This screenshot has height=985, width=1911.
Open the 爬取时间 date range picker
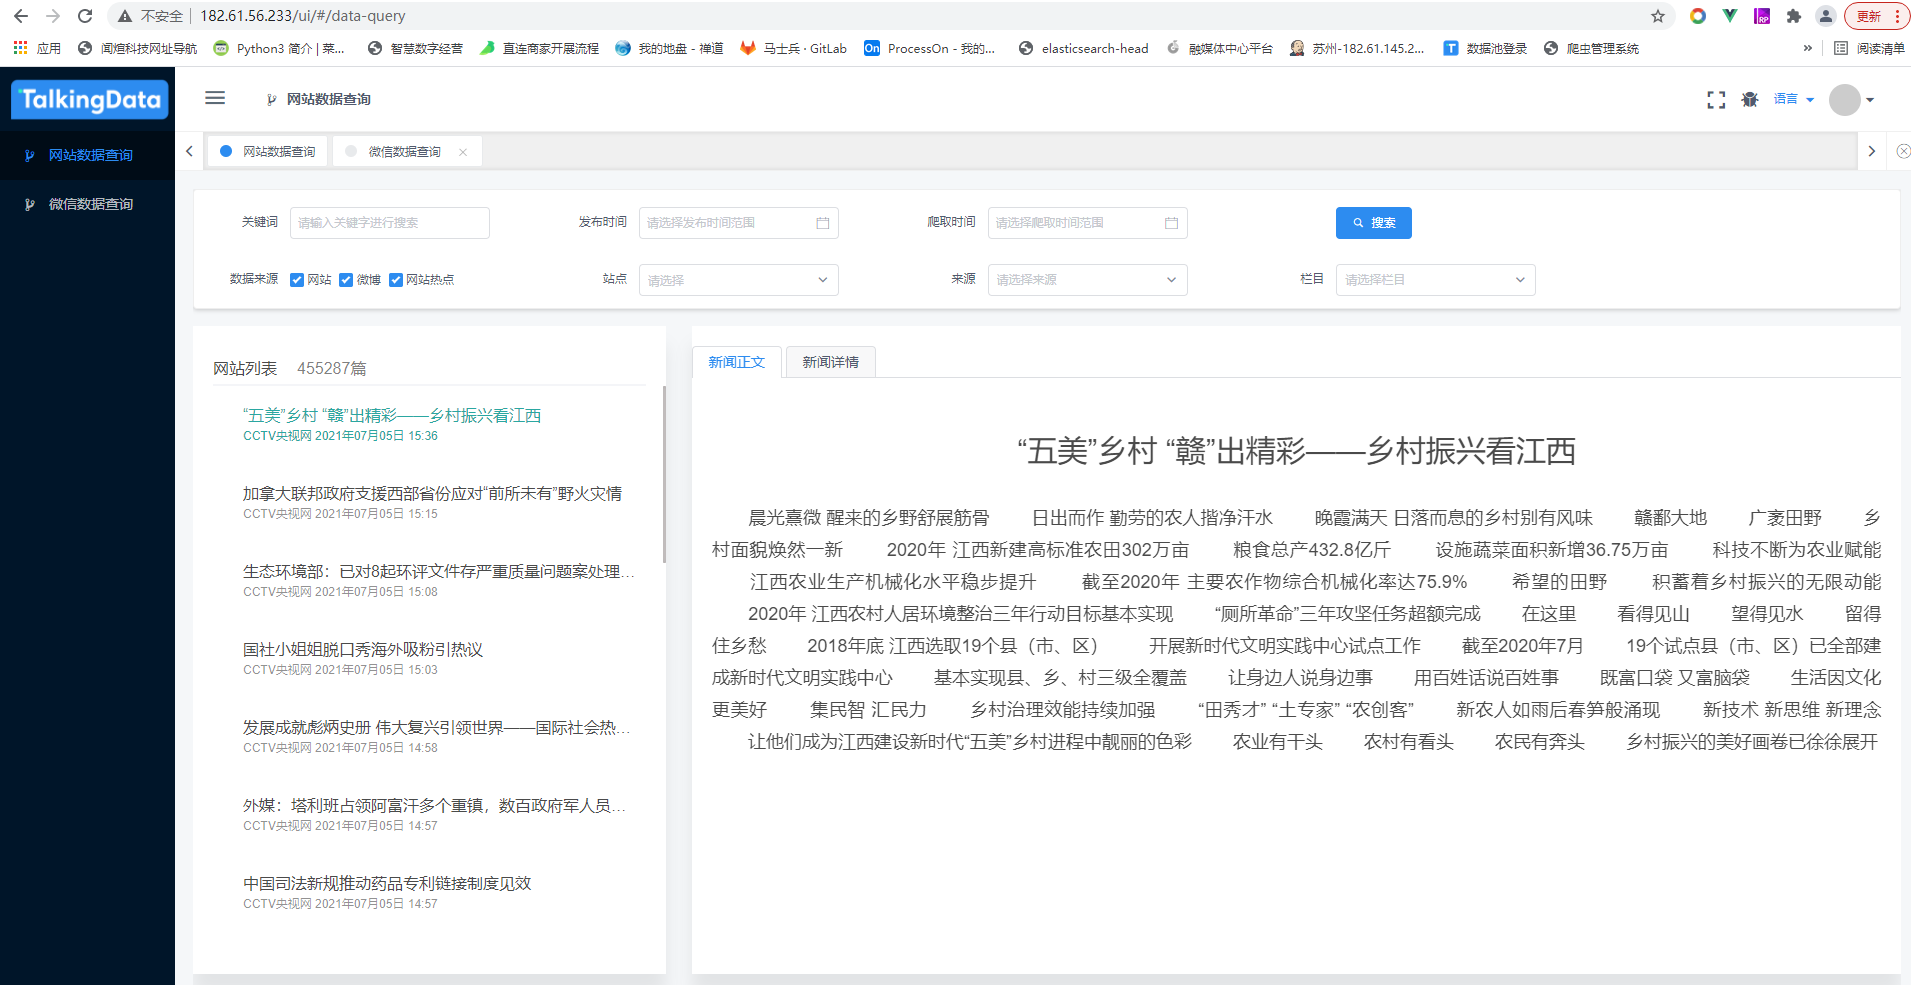[1087, 223]
